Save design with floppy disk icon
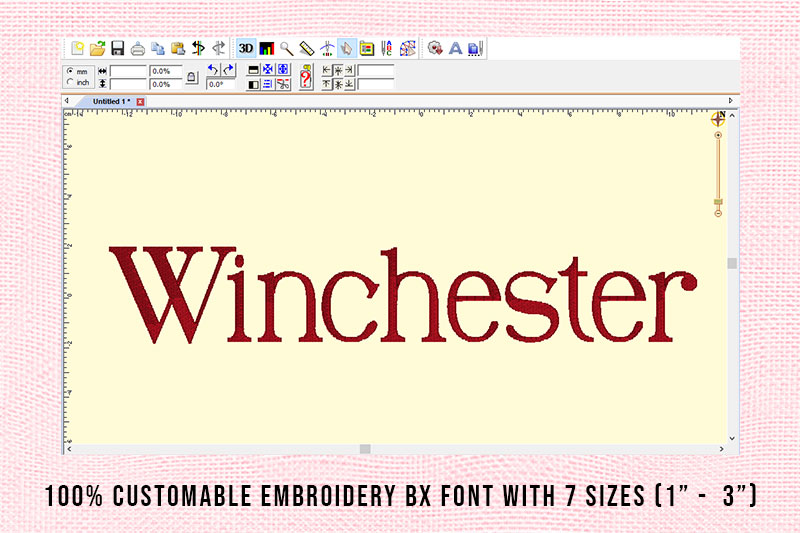This screenshot has width=800, height=533. coord(118,48)
